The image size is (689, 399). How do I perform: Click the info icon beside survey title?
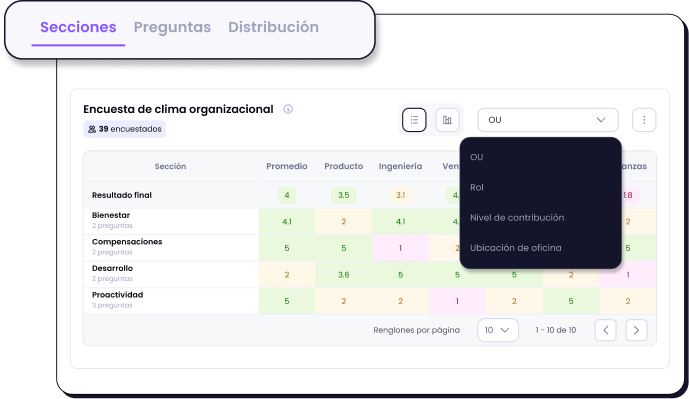pyautogui.click(x=288, y=109)
